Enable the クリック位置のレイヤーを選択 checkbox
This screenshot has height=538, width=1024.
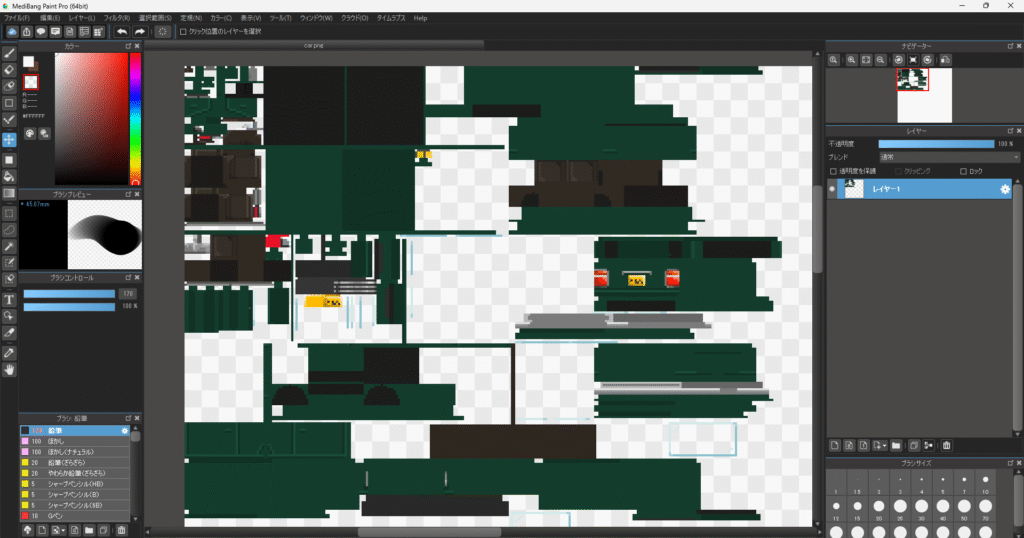pos(182,32)
